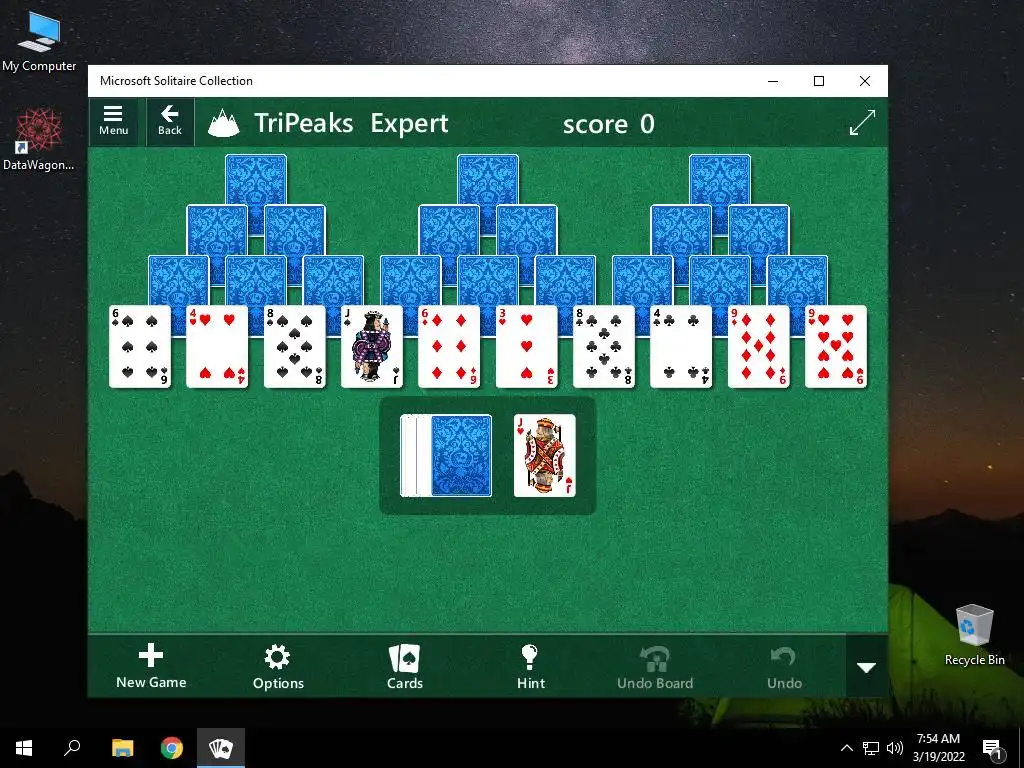Select the 4 of hearts card
Image resolution: width=1024 pixels, height=768 pixels.
pos(217,346)
